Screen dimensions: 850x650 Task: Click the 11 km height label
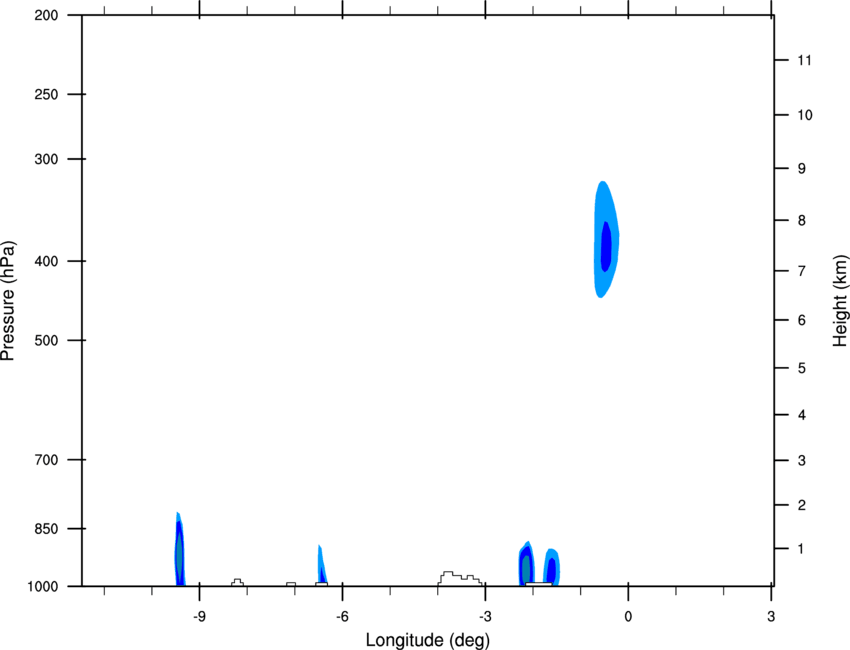(804, 60)
